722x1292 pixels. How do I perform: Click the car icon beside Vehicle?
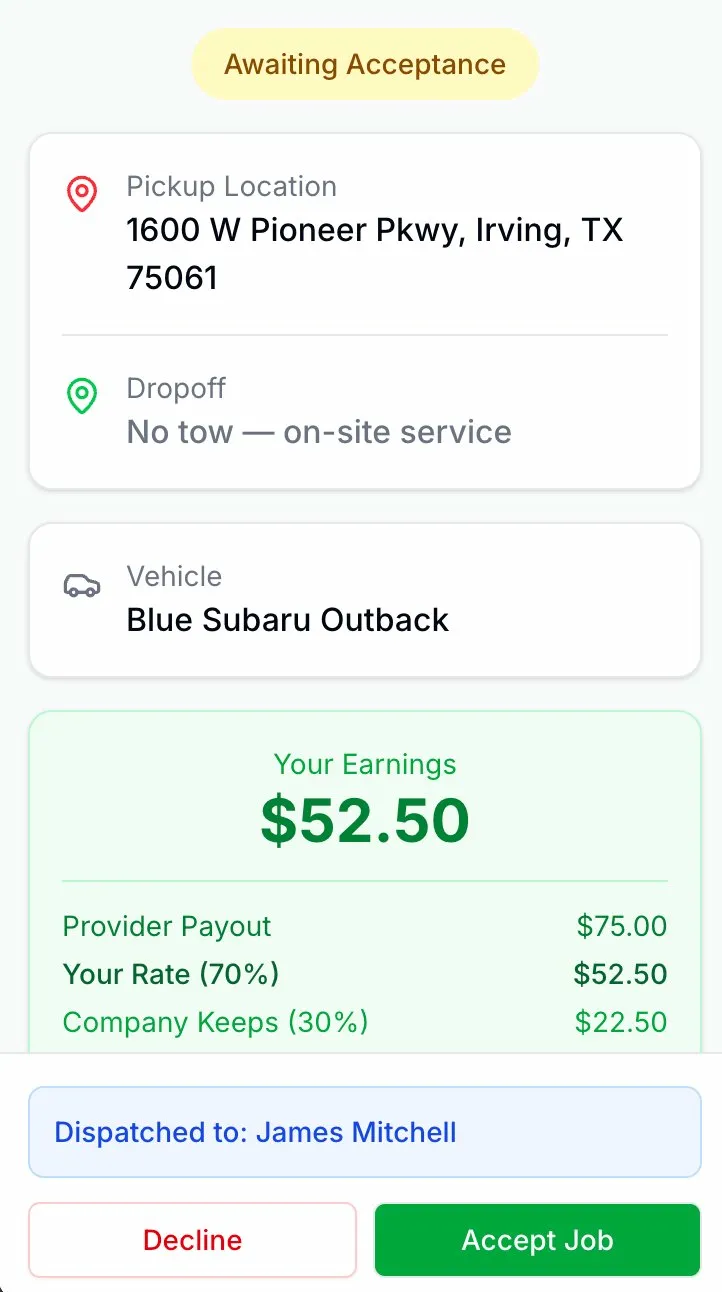pos(82,586)
